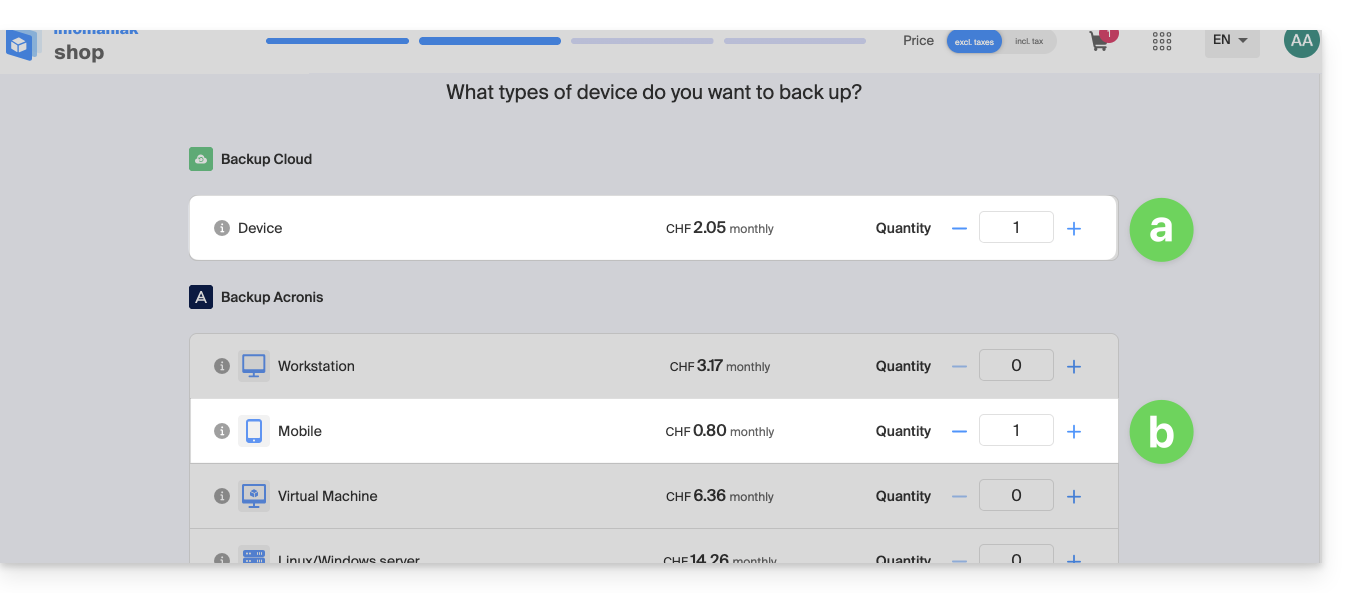Click the Workstation quantity field
Viewport: 1352px width, 593px height.
click(x=1016, y=366)
